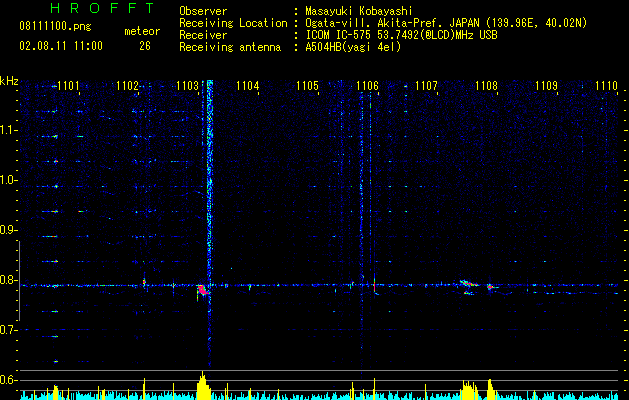Select the filename 08111100.png

tap(55, 26)
